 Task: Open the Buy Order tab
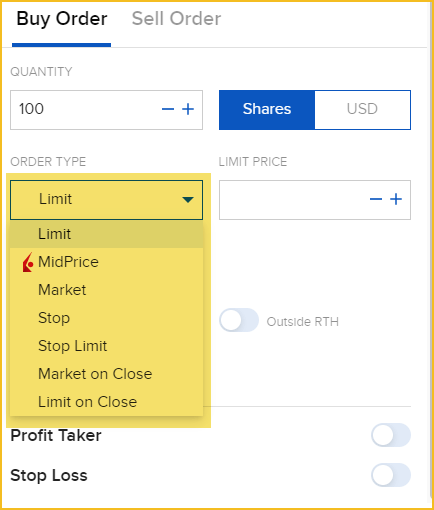62,19
